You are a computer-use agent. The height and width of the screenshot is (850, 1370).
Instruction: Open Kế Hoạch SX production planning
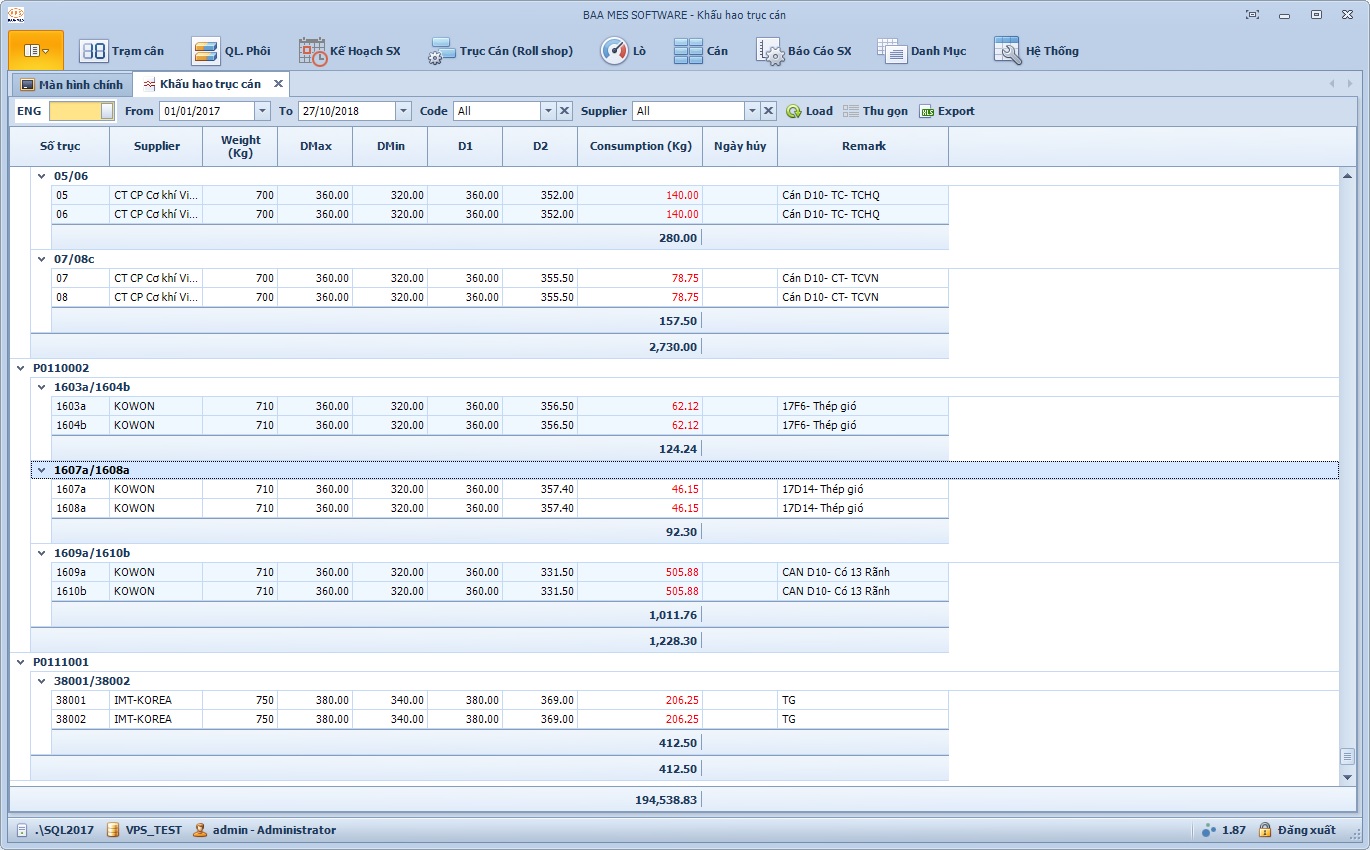350,51
